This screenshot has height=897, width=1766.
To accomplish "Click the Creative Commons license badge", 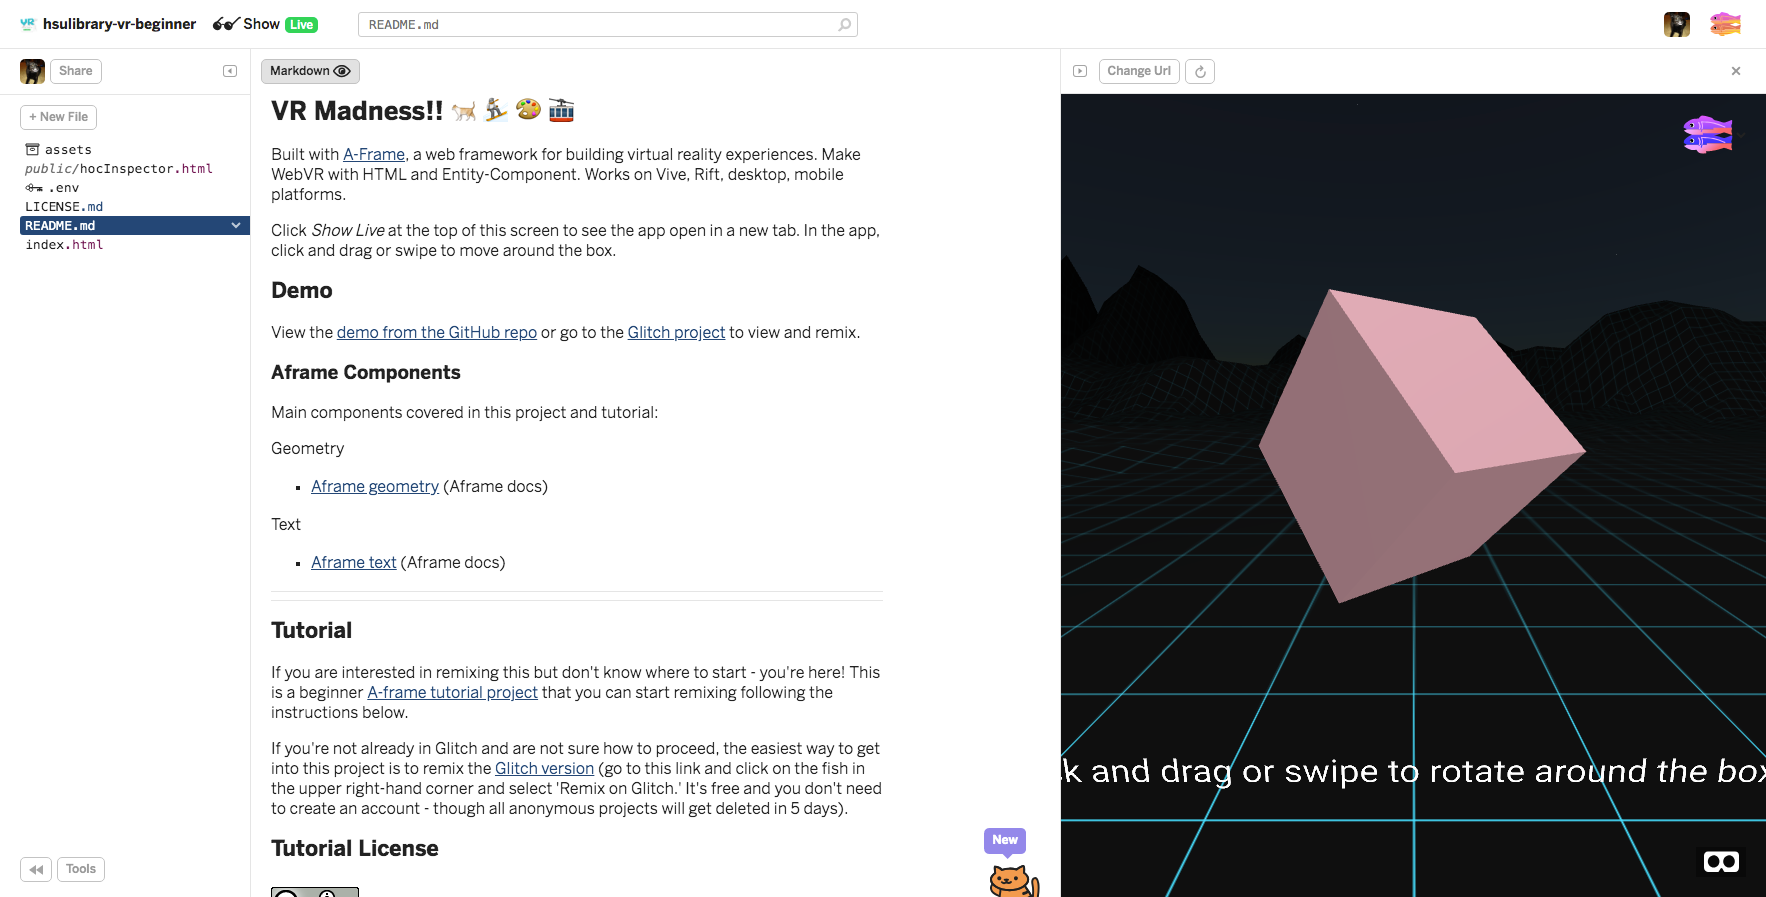I will (x=315, y=892).
